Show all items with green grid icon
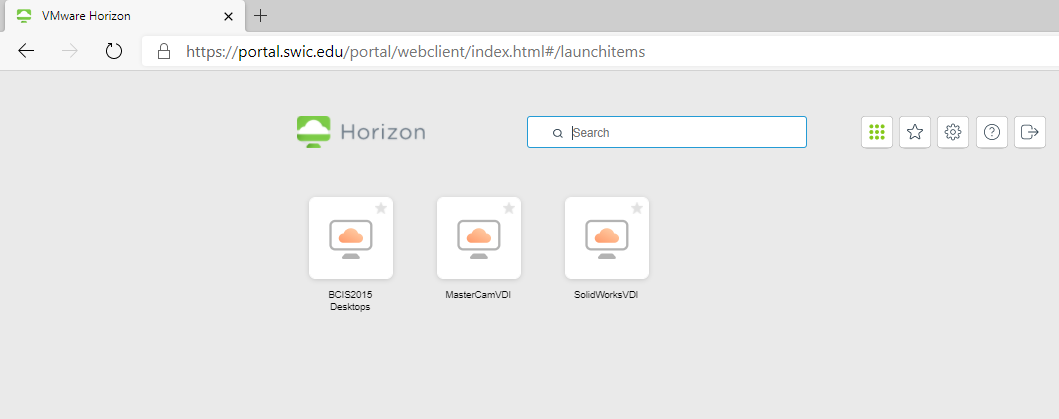Image resolution: width=1059 pixels, height=419 pixels. tap(877, 132)
